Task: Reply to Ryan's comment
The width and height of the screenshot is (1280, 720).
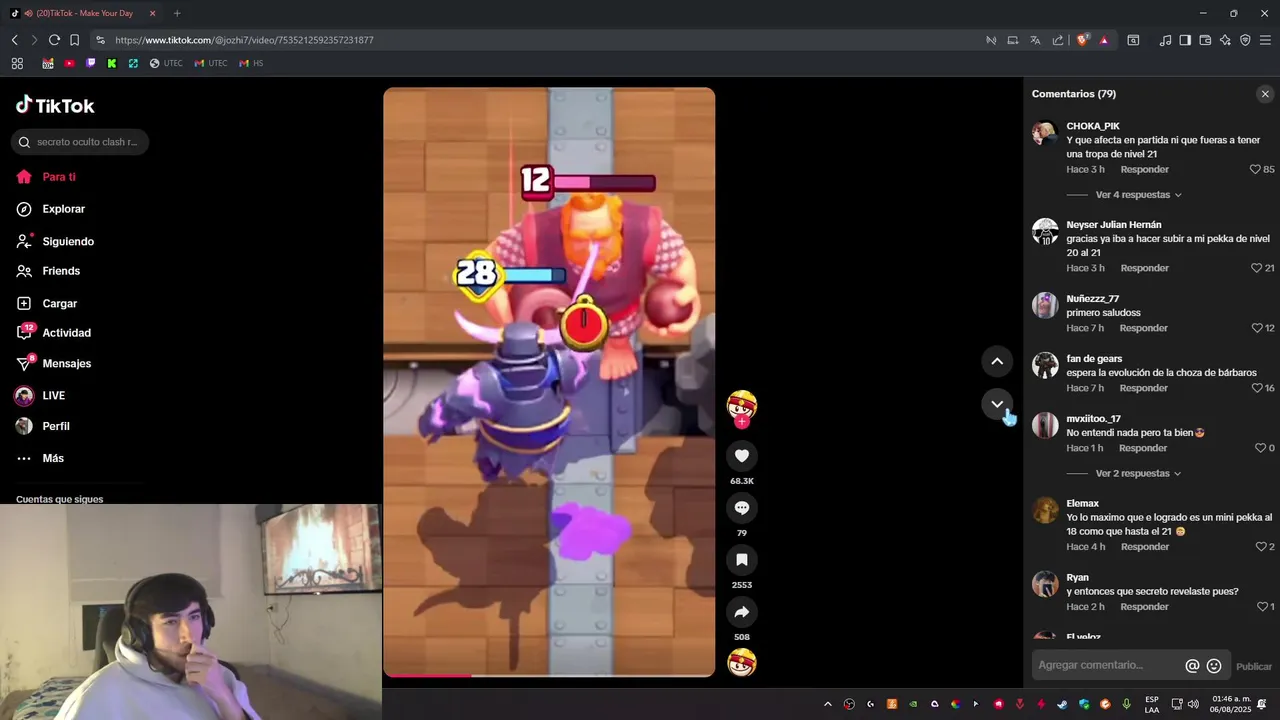Action: click(x=1145, y=607)
